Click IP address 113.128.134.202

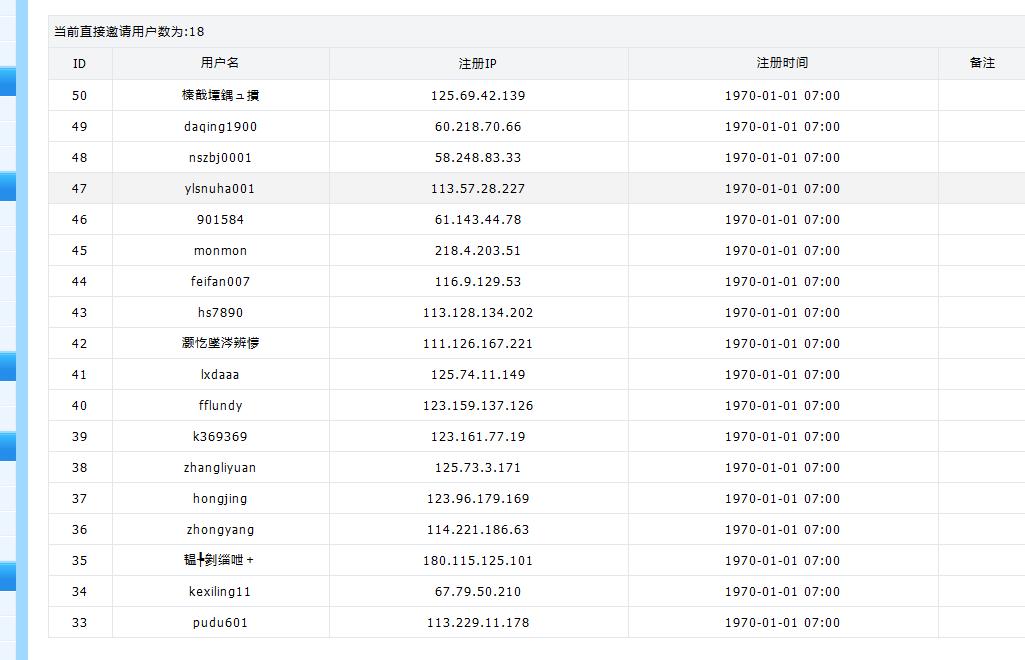[478, 313]
